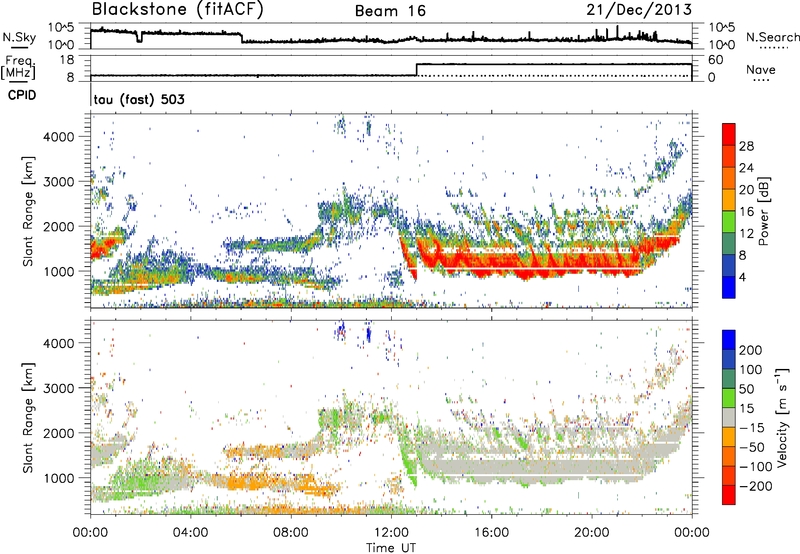
Task: Pick the red bottom segment of Velocity colorbar
Action: (729, 495)
